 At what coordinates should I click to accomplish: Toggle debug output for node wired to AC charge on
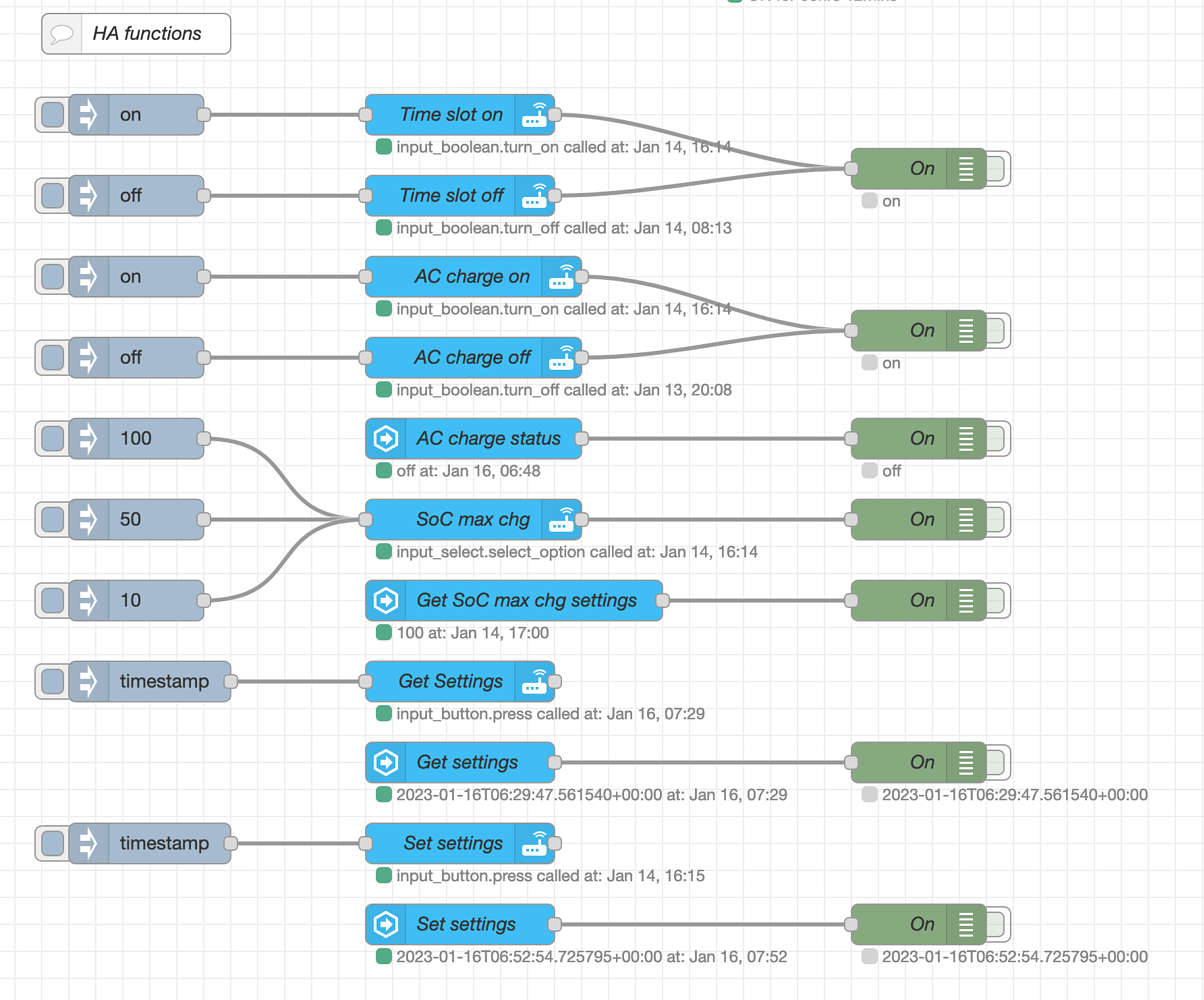[997, 330]
